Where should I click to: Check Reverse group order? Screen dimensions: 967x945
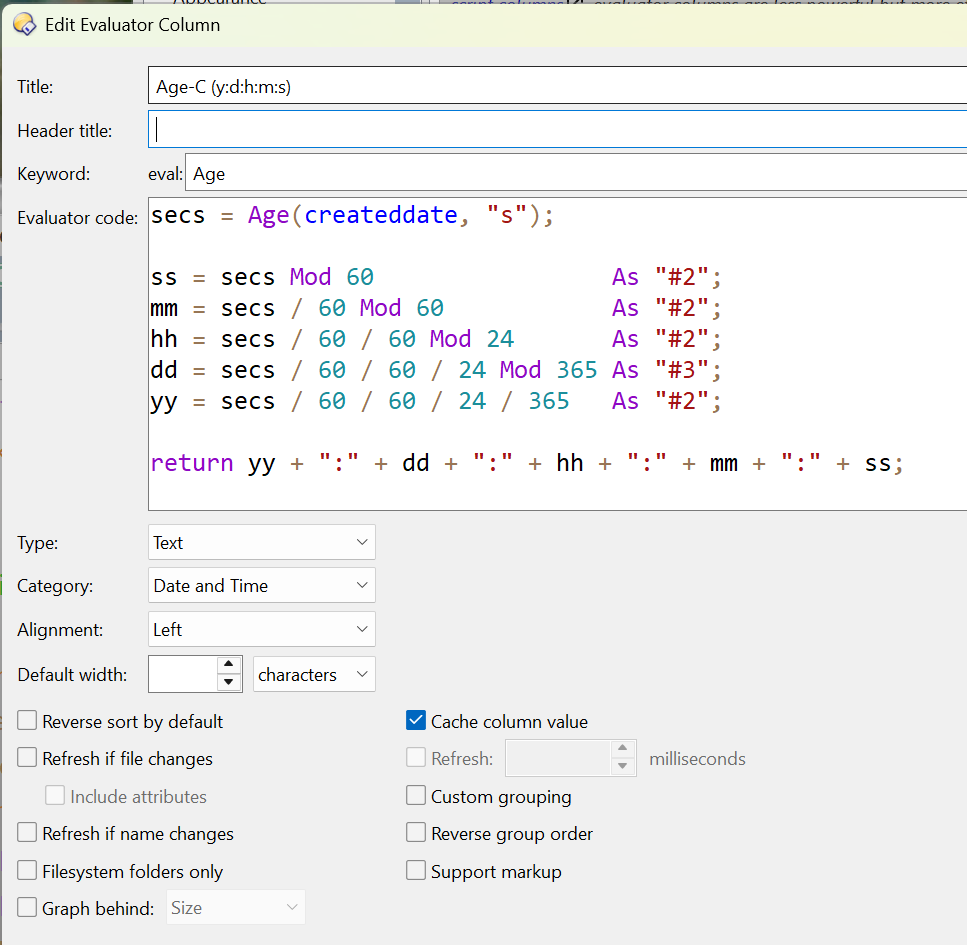[416, 833]
